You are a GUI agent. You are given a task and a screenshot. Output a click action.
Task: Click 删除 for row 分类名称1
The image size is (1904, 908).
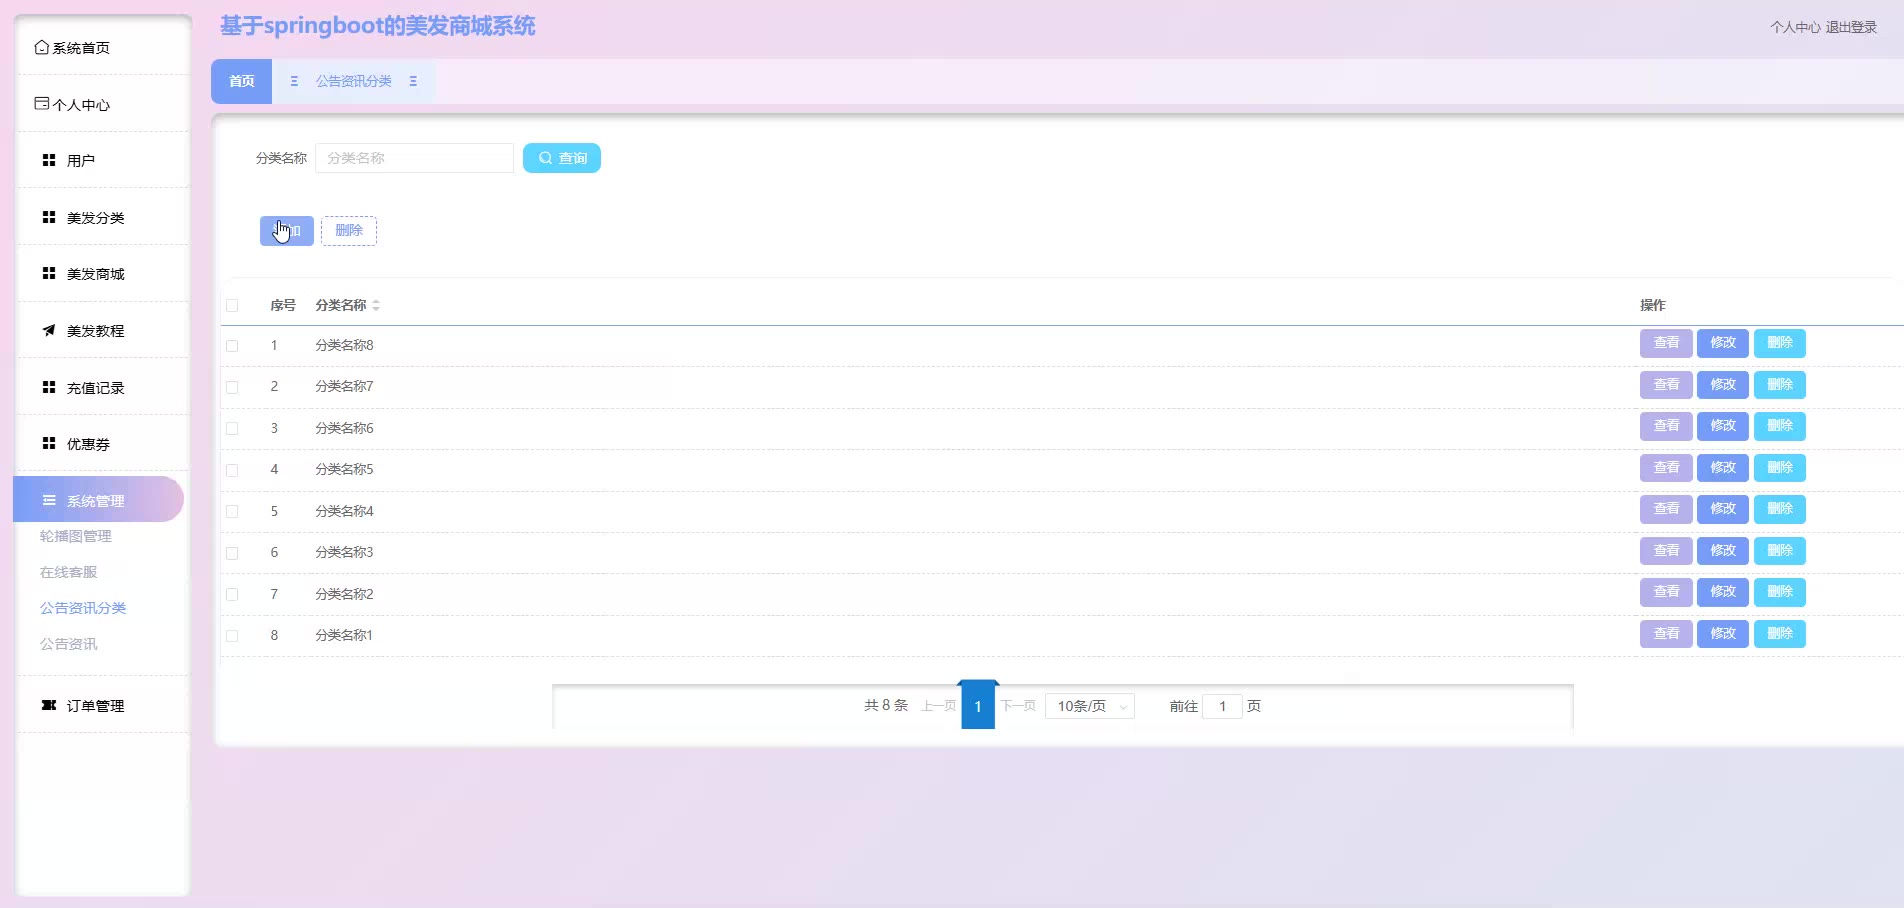click(x=1780, y=634)
